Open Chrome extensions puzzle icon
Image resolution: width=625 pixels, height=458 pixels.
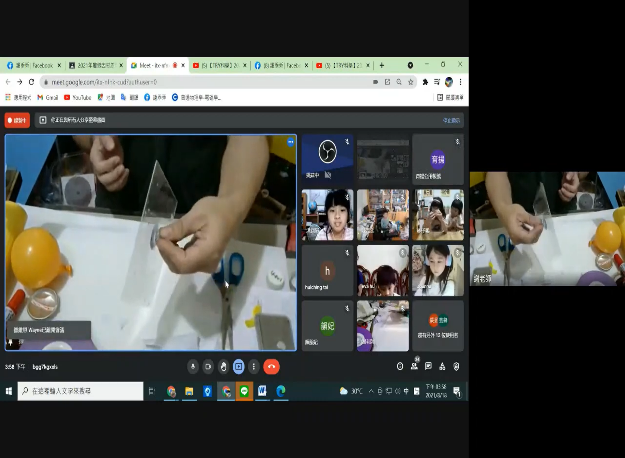425,82
